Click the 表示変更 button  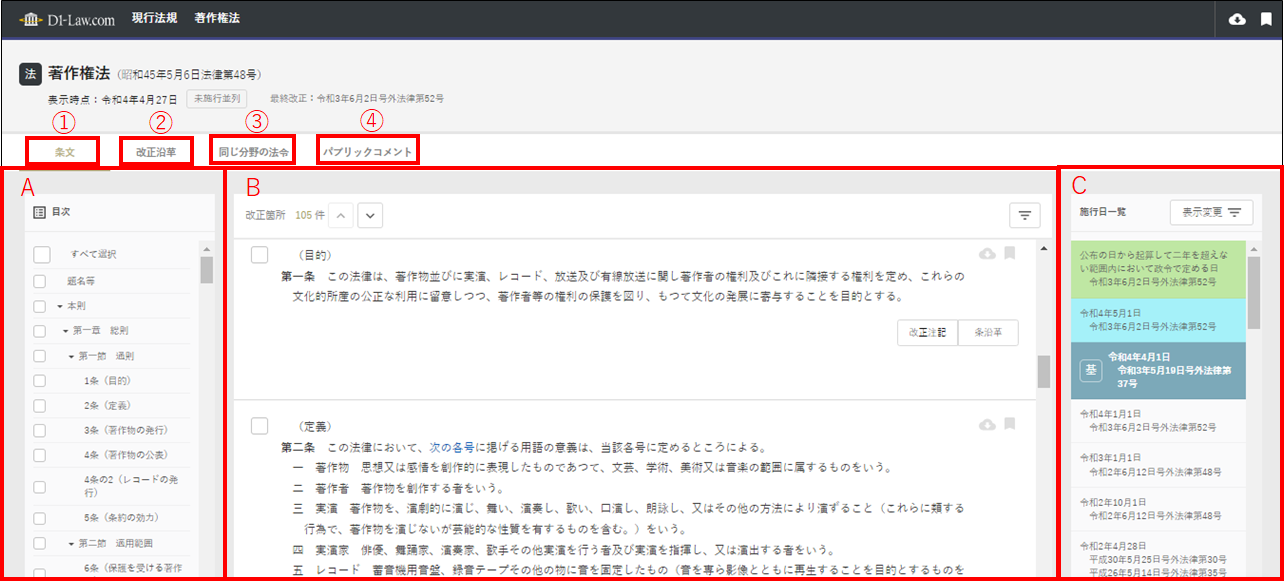pos(1210,212)
